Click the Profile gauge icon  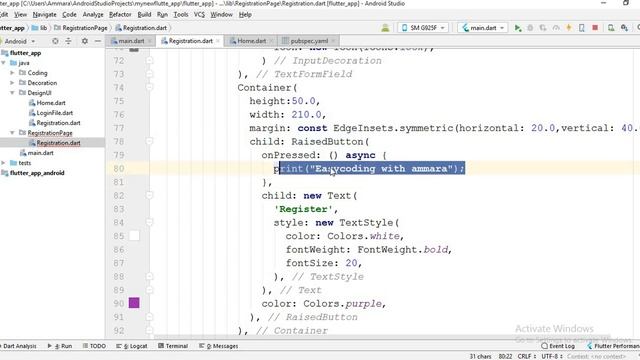point(556,28)
